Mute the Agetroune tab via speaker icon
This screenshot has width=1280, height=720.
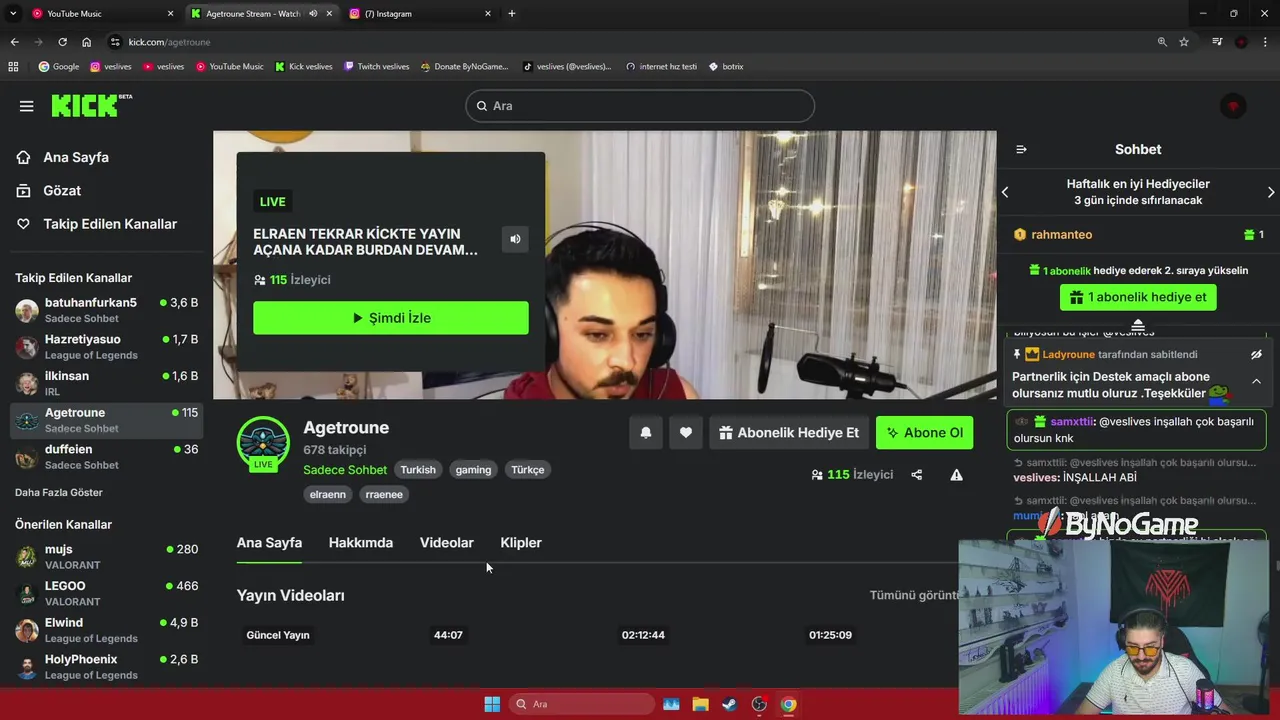[313, 13]
